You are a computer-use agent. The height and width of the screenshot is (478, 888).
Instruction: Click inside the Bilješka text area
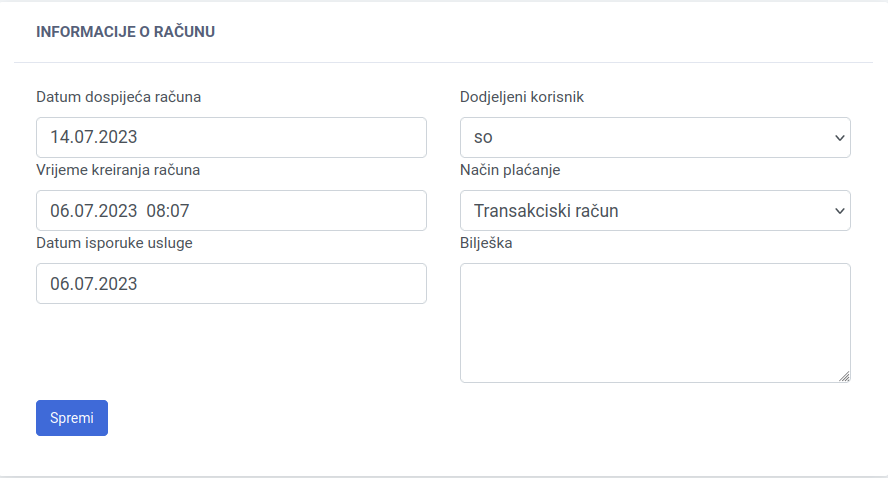(x=654, y=322)
